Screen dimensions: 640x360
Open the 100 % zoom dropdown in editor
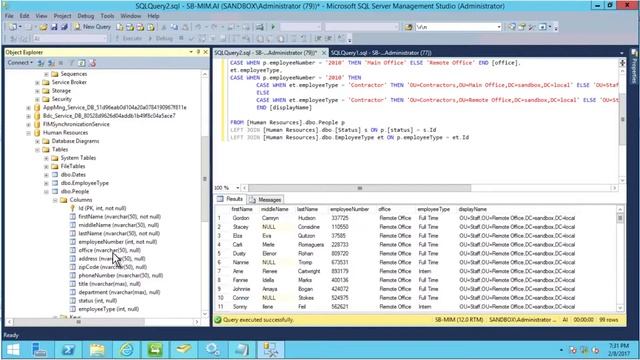238,188
